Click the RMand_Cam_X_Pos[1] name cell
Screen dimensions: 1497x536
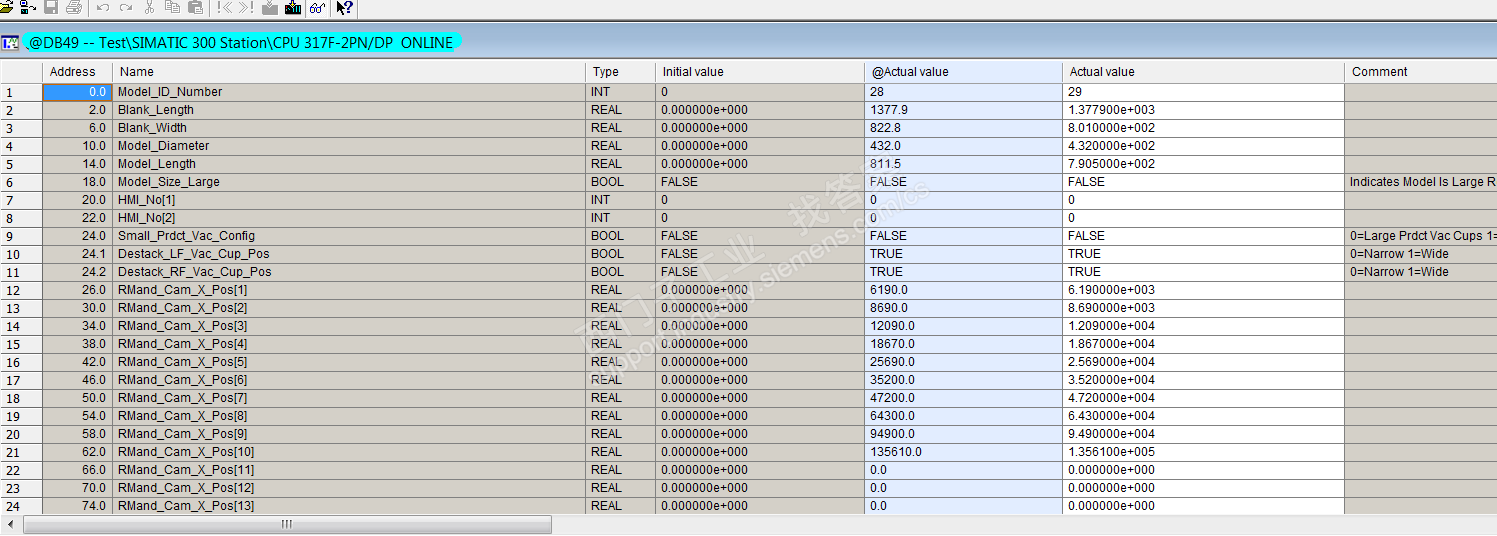tap(349, 290)
